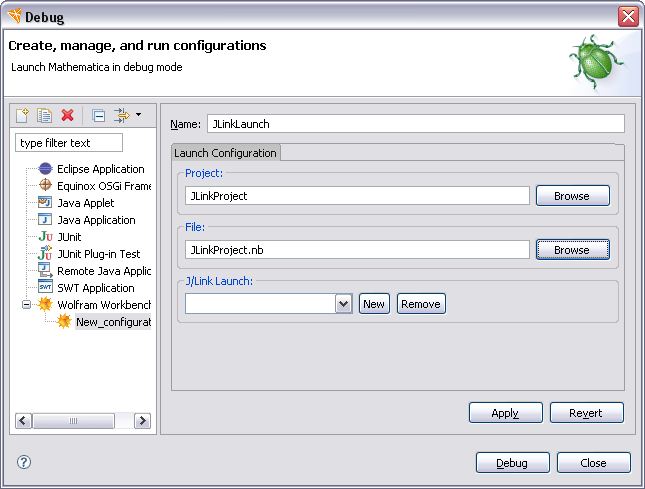Click the JUnit icon in the tree
645x489 pixels.
tap(45, 237)
